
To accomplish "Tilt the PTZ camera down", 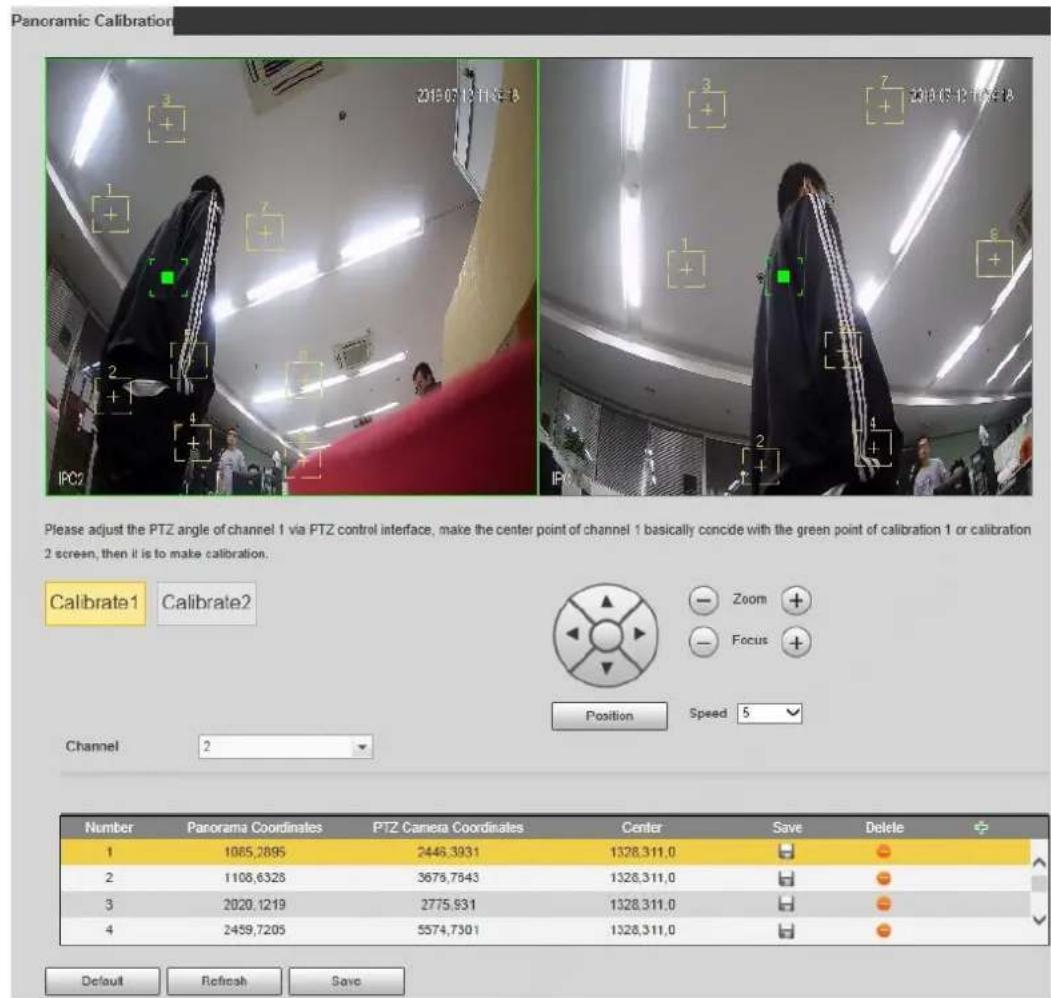I will click(607, 668).
